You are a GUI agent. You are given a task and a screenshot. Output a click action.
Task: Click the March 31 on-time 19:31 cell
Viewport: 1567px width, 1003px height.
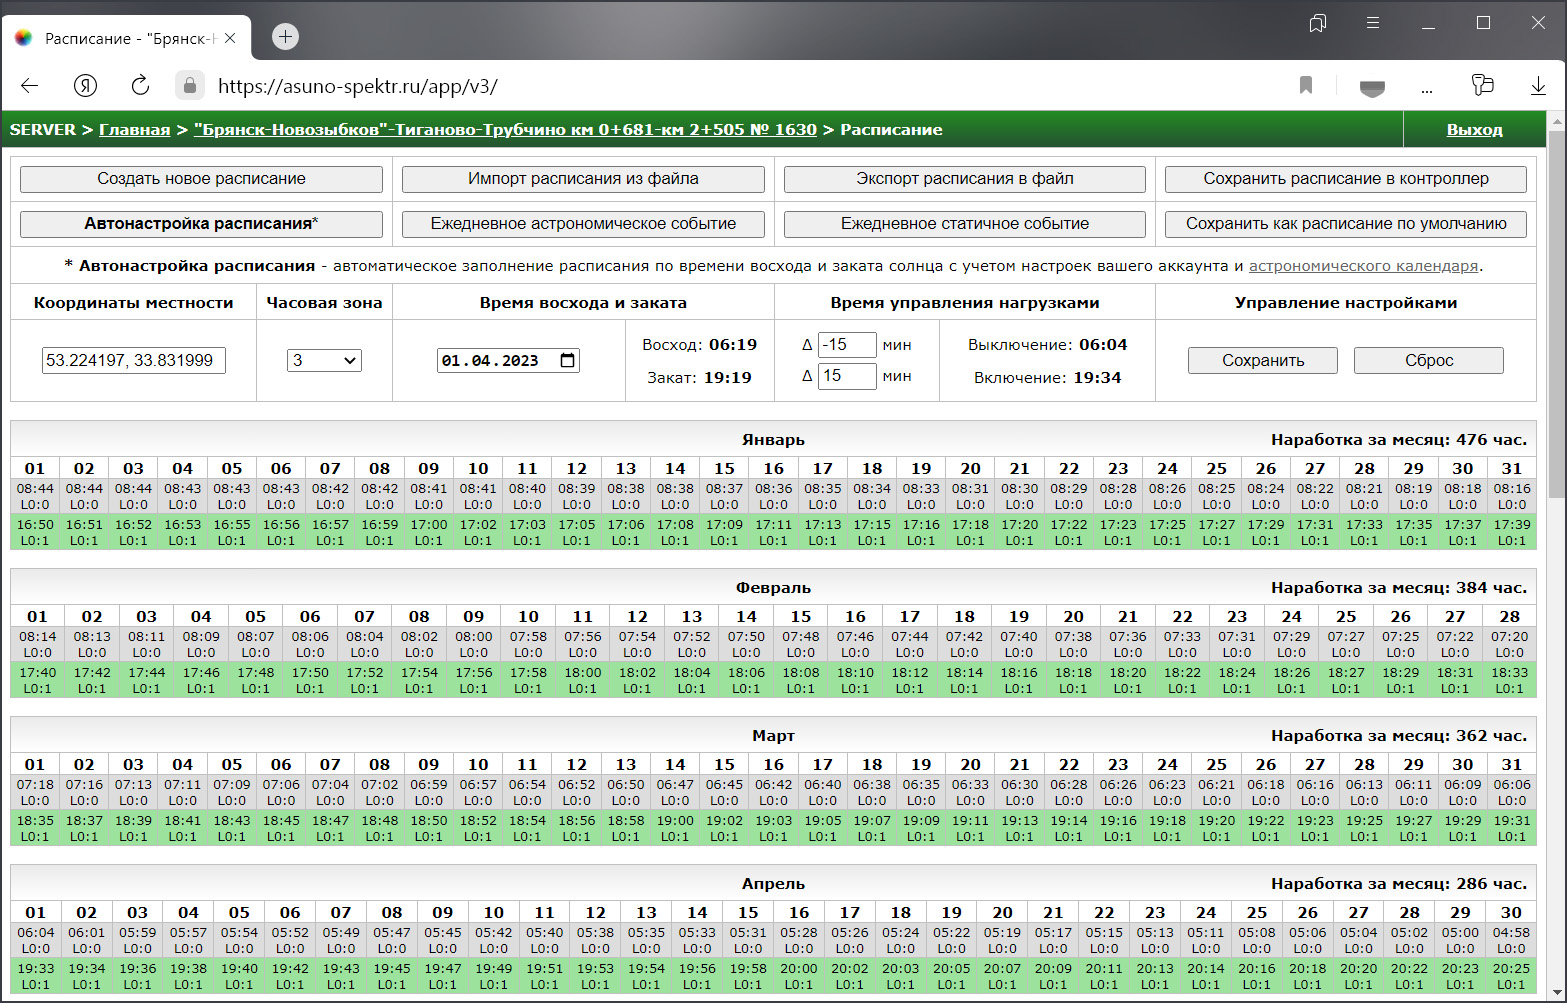tap(1512, 828)
